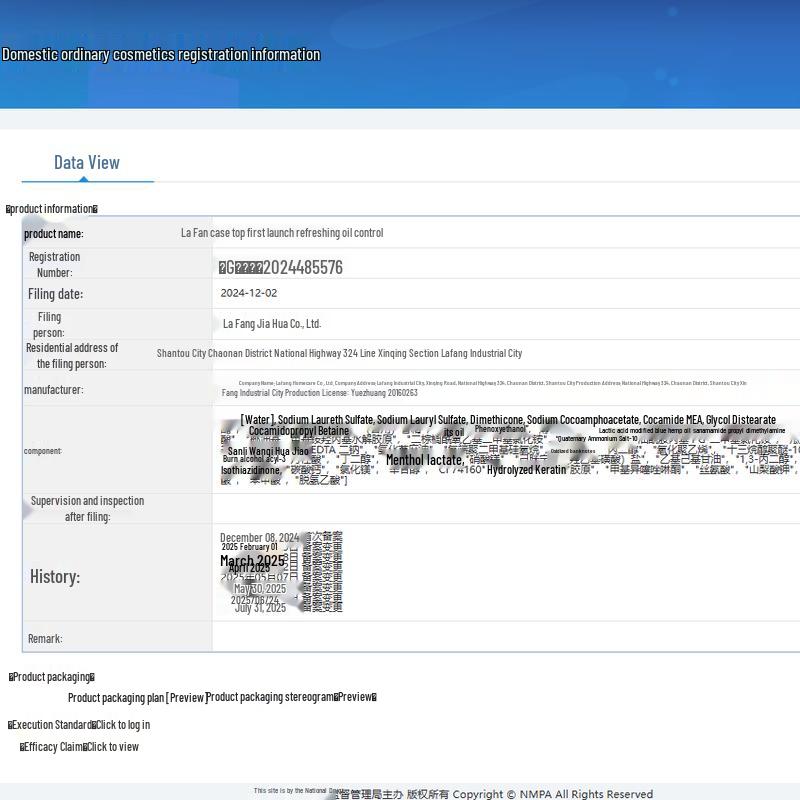Click the product information section header
The image size is (800, 800).
point(52,209)
